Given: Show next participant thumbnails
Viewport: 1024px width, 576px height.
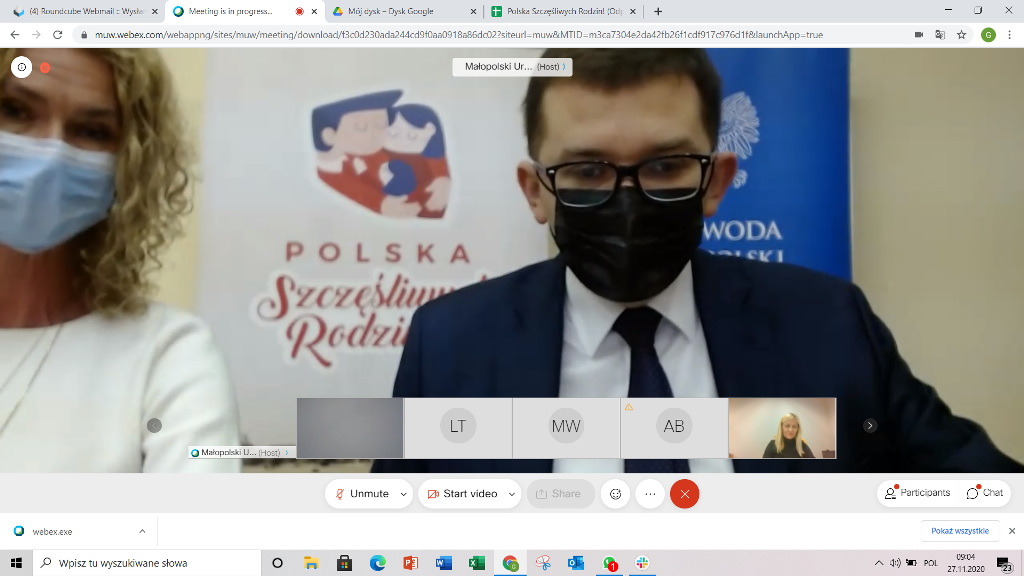Looking at the screenshot, I should click(x=870, y=426).
